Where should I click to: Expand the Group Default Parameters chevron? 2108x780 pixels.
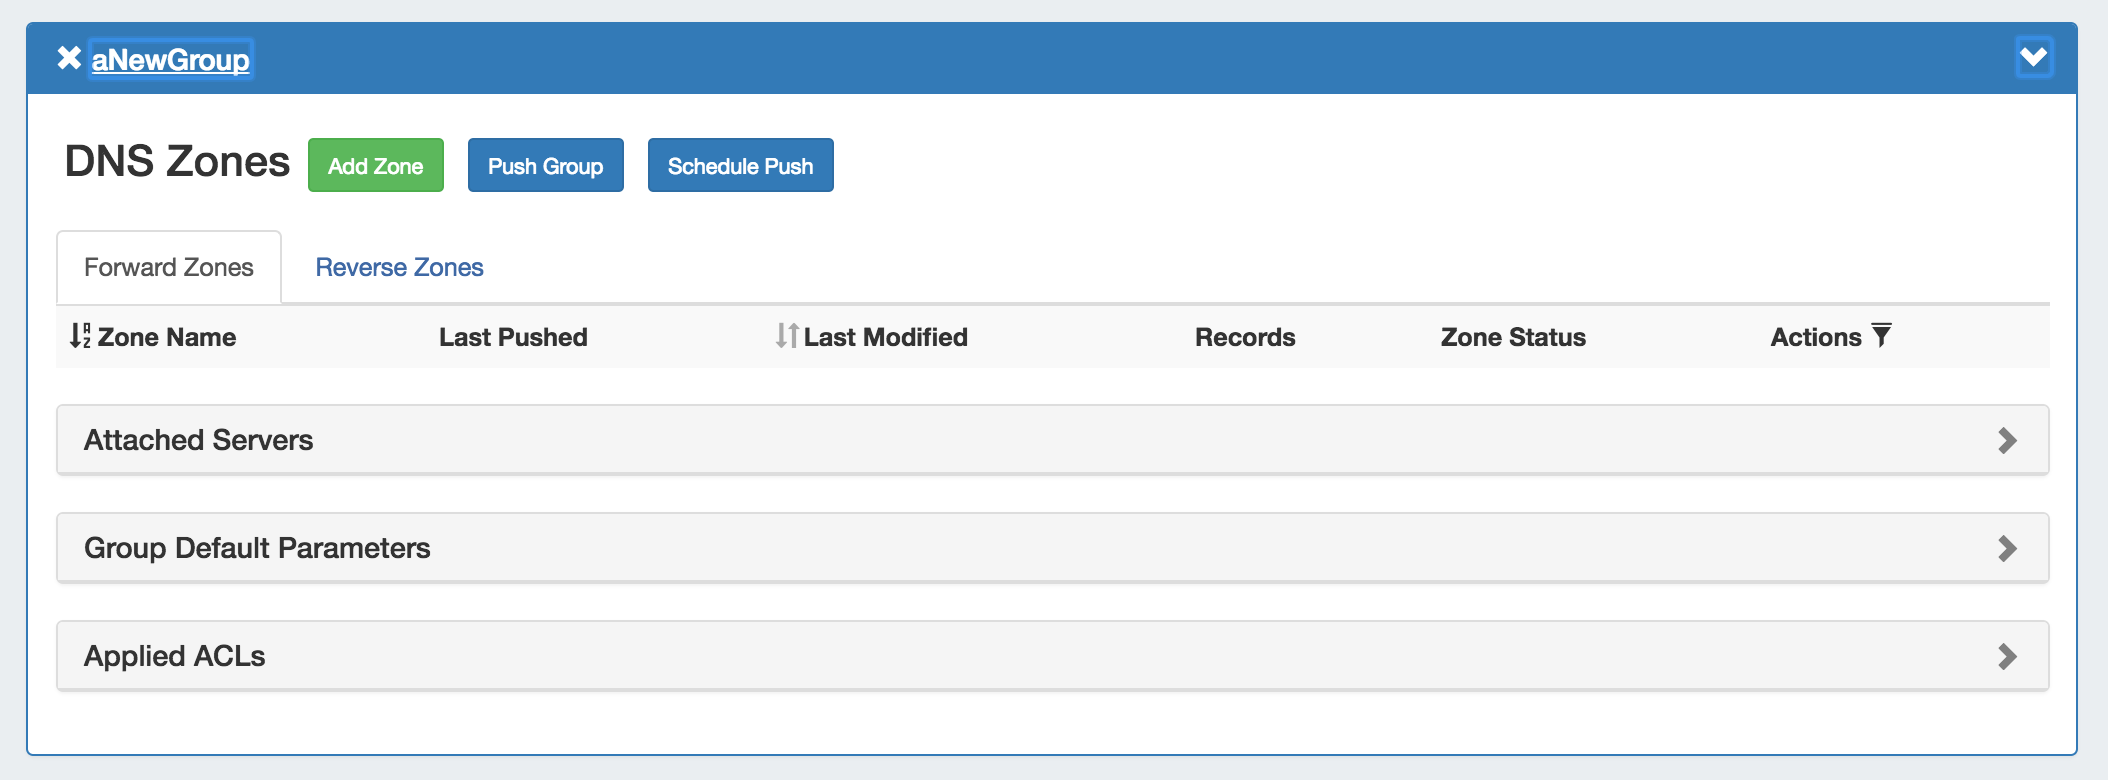coord(2007,548)
